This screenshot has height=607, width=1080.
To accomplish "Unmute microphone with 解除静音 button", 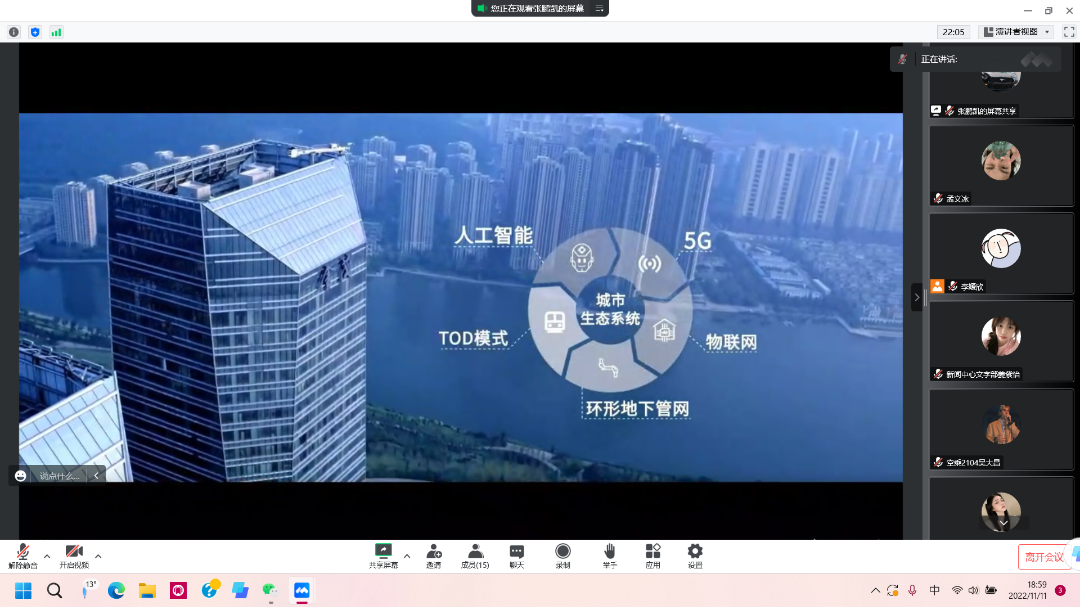I will tap(22, 555).
